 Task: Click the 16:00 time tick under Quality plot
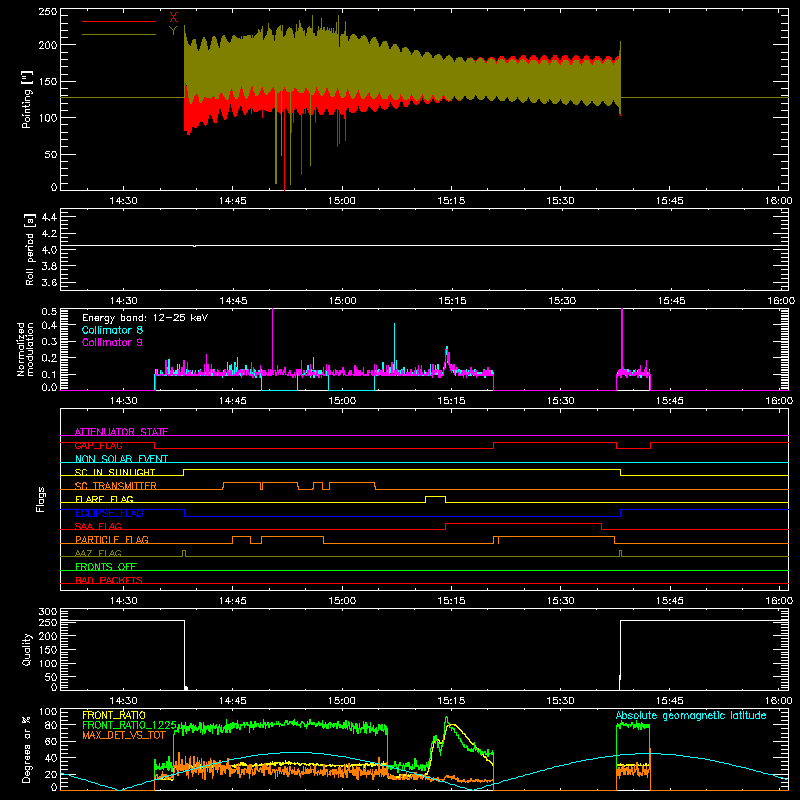point(779,701)
